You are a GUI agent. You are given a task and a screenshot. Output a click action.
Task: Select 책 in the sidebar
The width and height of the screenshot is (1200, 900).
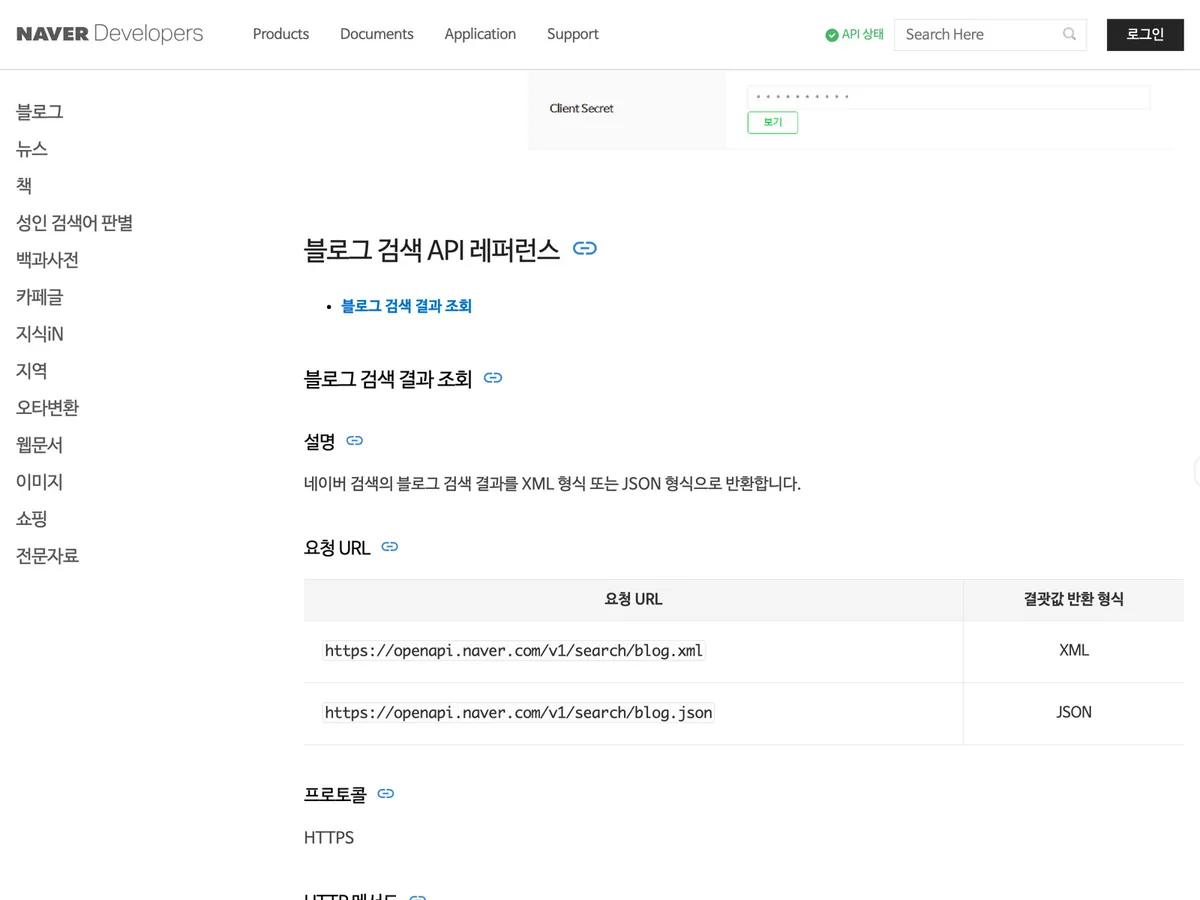click(x=24, y=186)
